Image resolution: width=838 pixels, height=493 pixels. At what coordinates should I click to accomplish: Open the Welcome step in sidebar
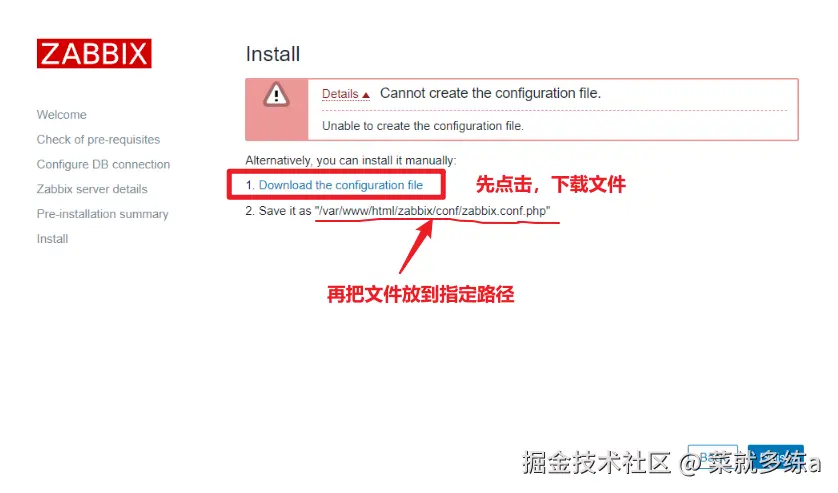(x=61, y=115)
